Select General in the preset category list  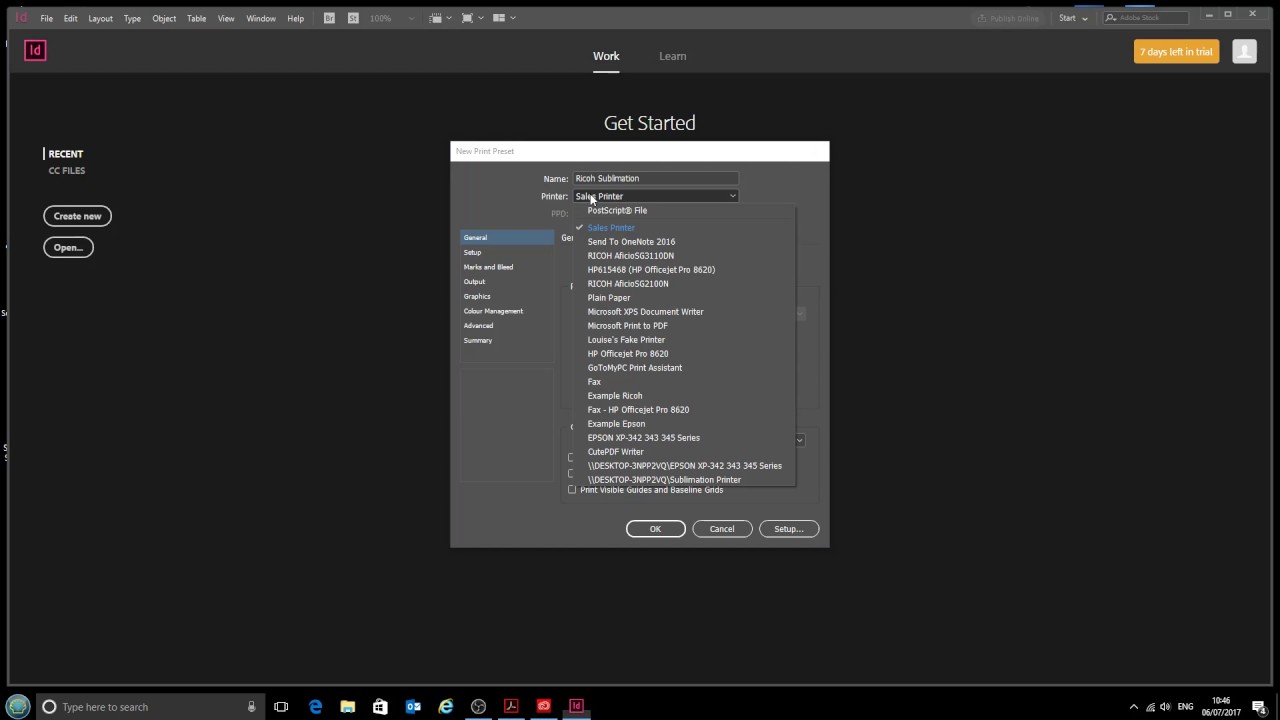tap(507, 238)
